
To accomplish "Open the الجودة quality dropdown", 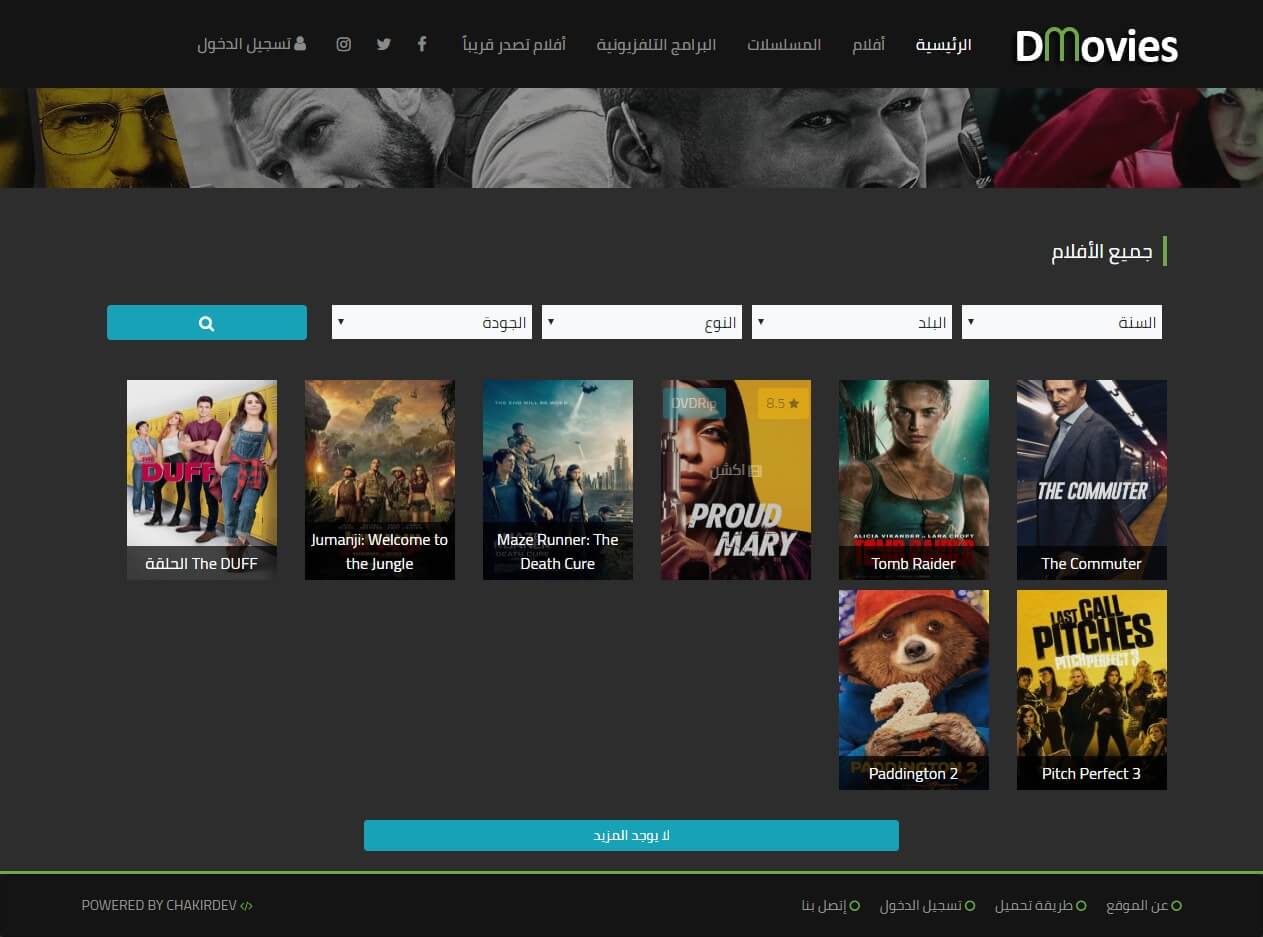I will [x=431, y=323].
